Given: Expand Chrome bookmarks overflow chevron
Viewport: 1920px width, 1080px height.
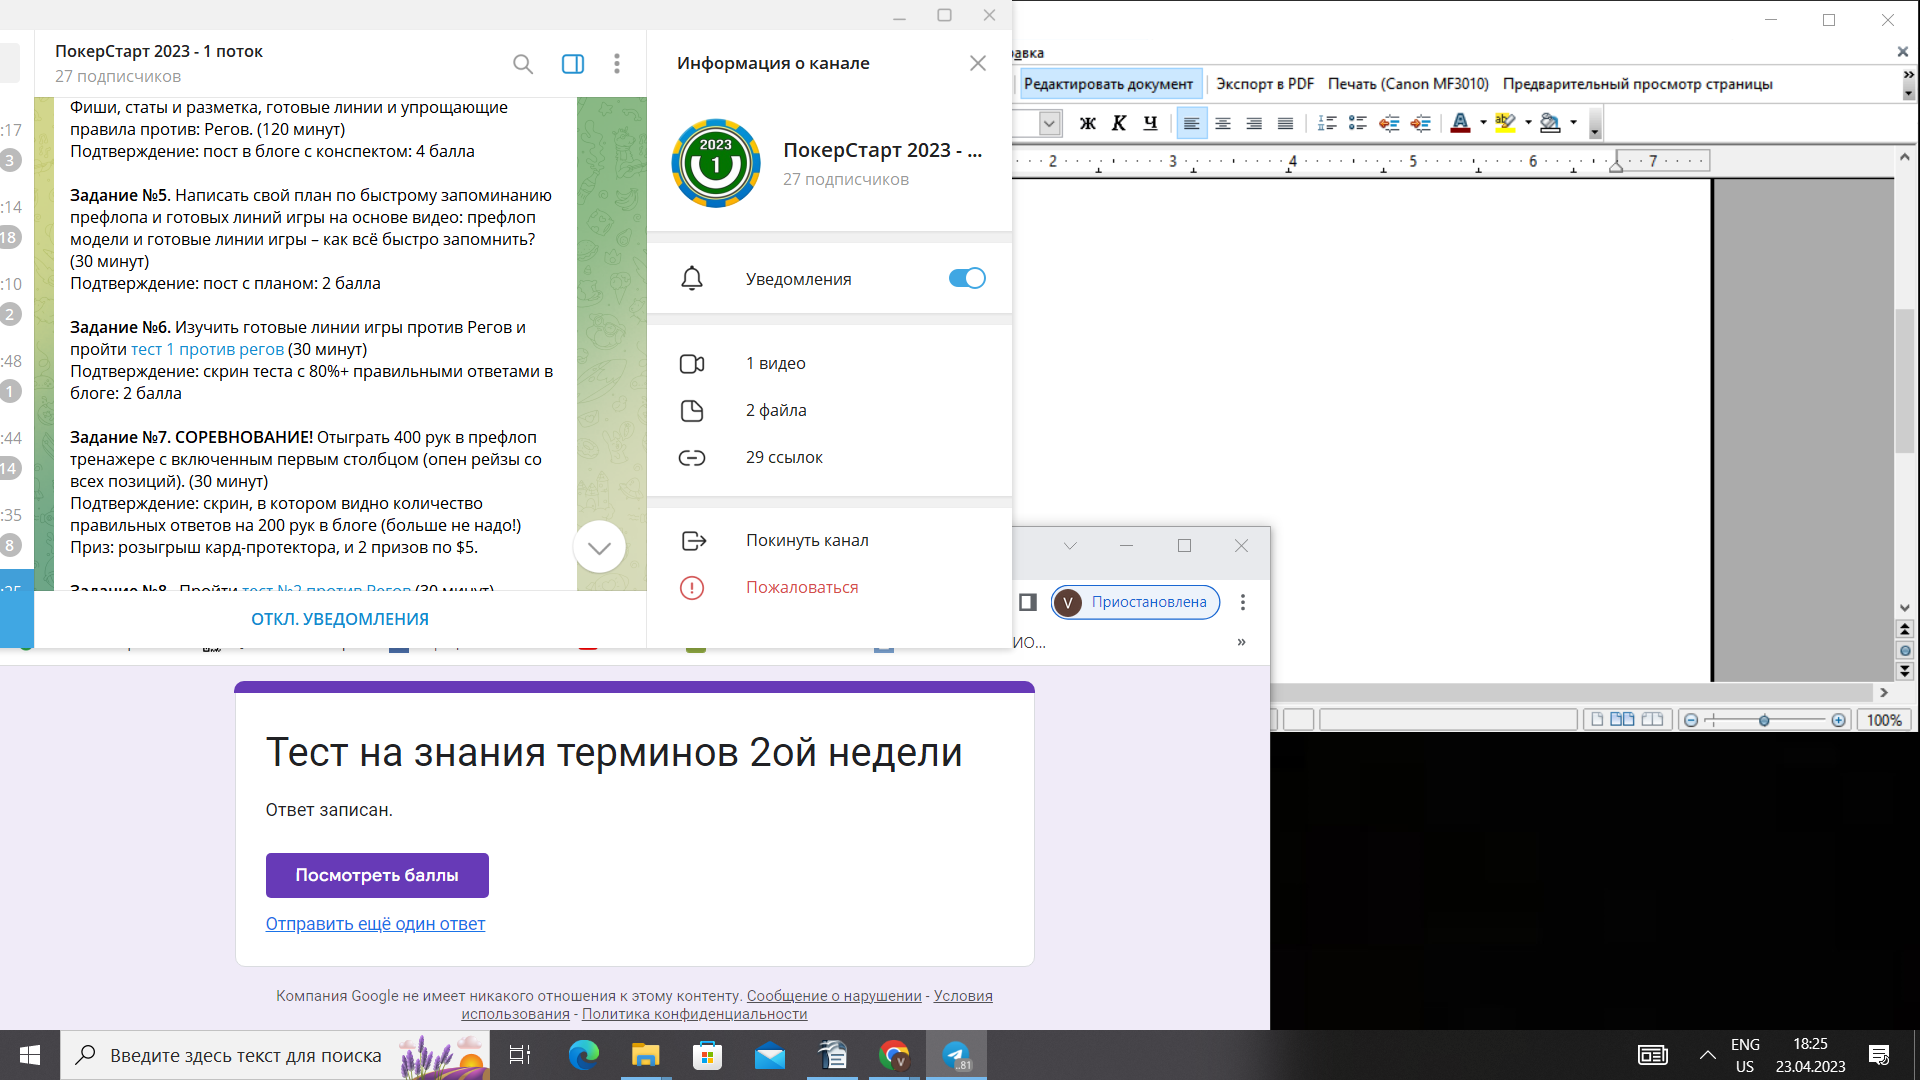Looking at the screenshot, I should [x=1241, y=642].
